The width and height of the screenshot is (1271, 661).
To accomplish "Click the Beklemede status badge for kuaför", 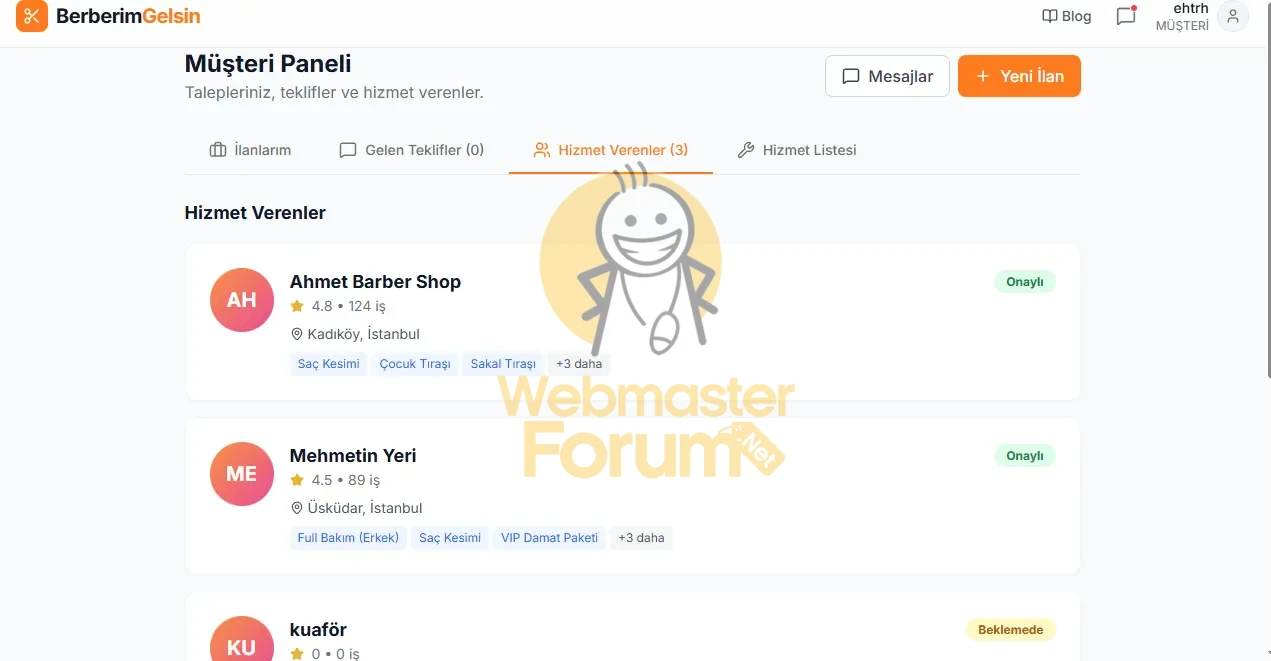I will (x=1010, y=630).
